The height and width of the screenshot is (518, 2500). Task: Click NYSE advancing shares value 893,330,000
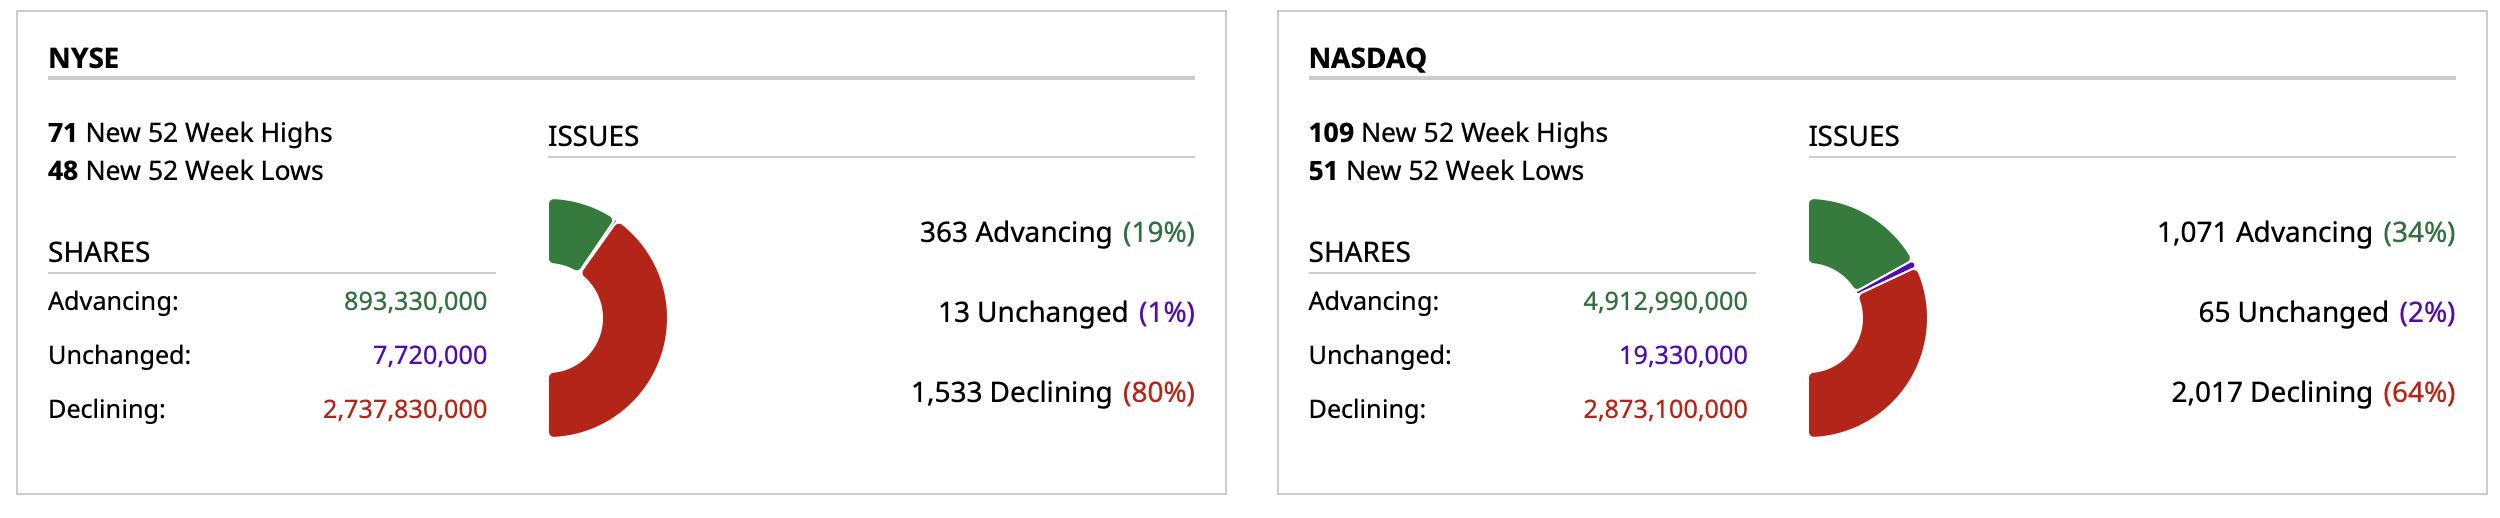click(415, 301)
